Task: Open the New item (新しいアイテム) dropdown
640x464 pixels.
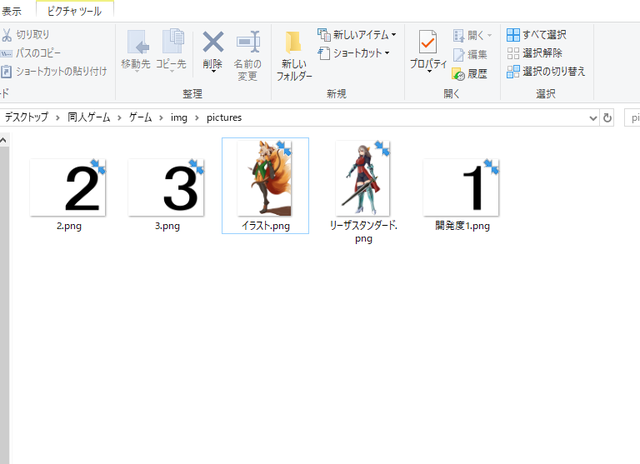Action: (x=356, y=35)
